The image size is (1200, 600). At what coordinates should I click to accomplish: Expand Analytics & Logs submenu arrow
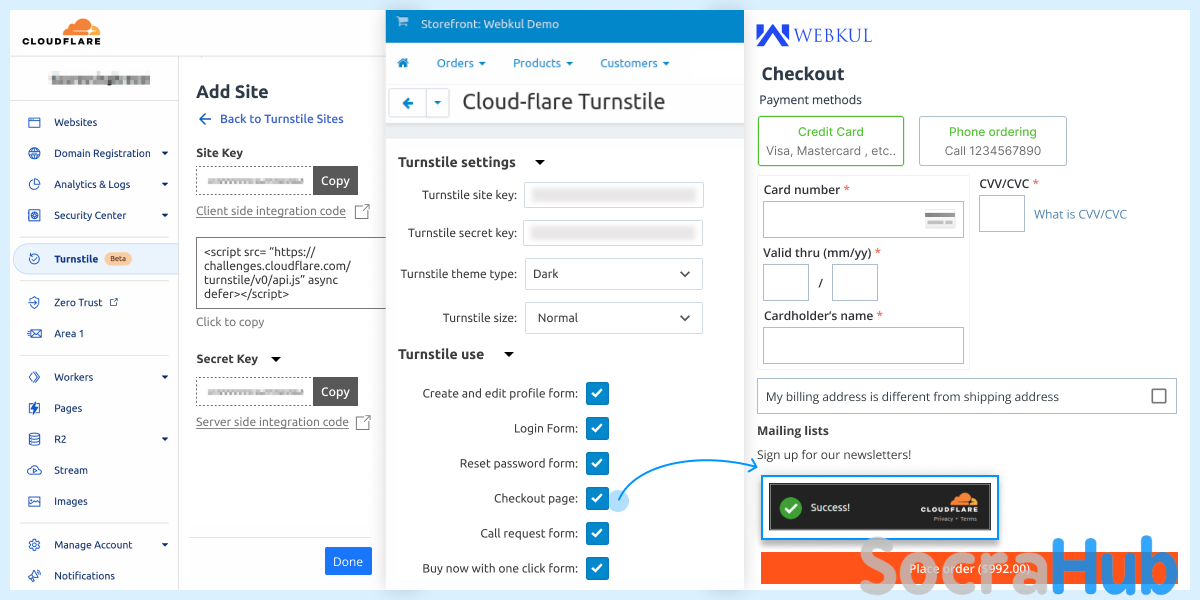[x=164, y=185]
